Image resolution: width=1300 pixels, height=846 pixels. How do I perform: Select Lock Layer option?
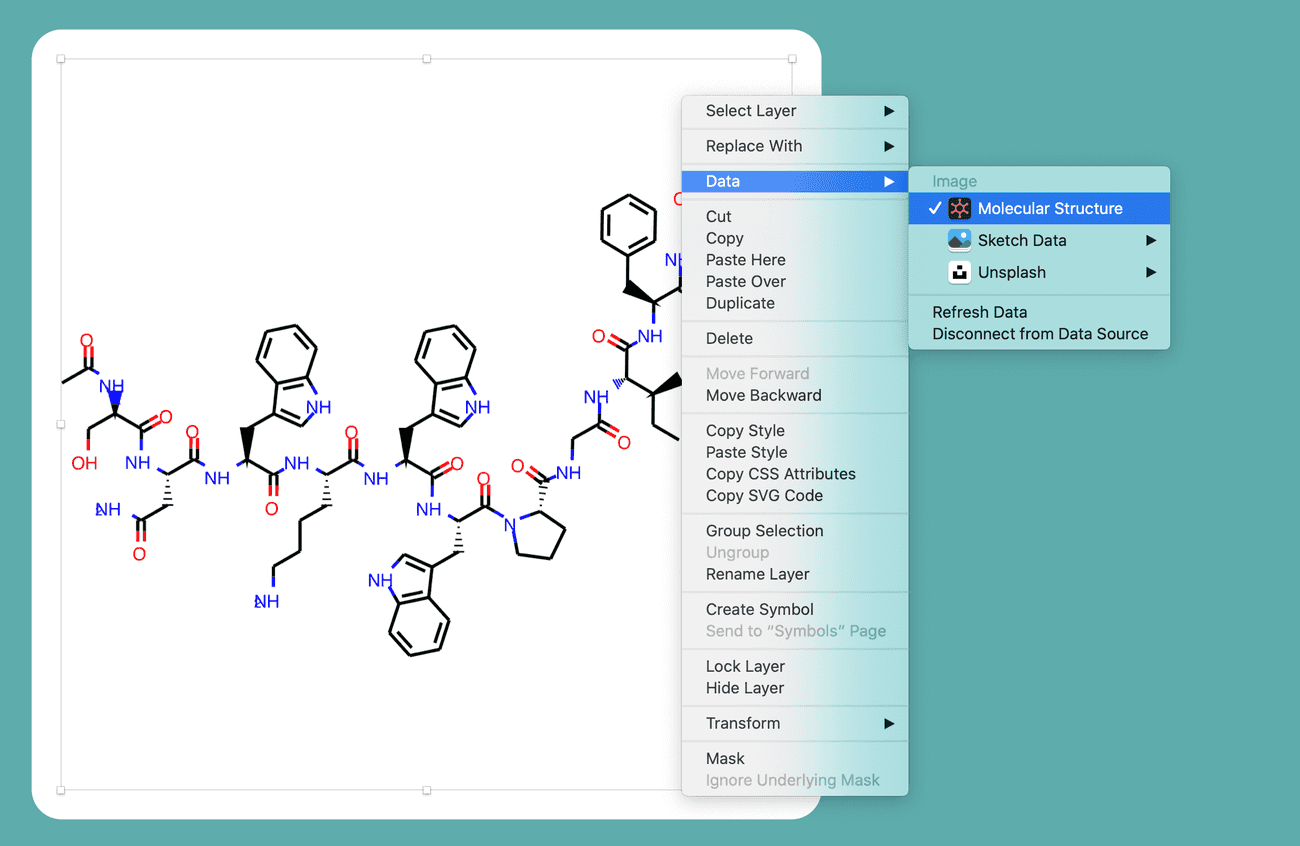pos(745,666)
